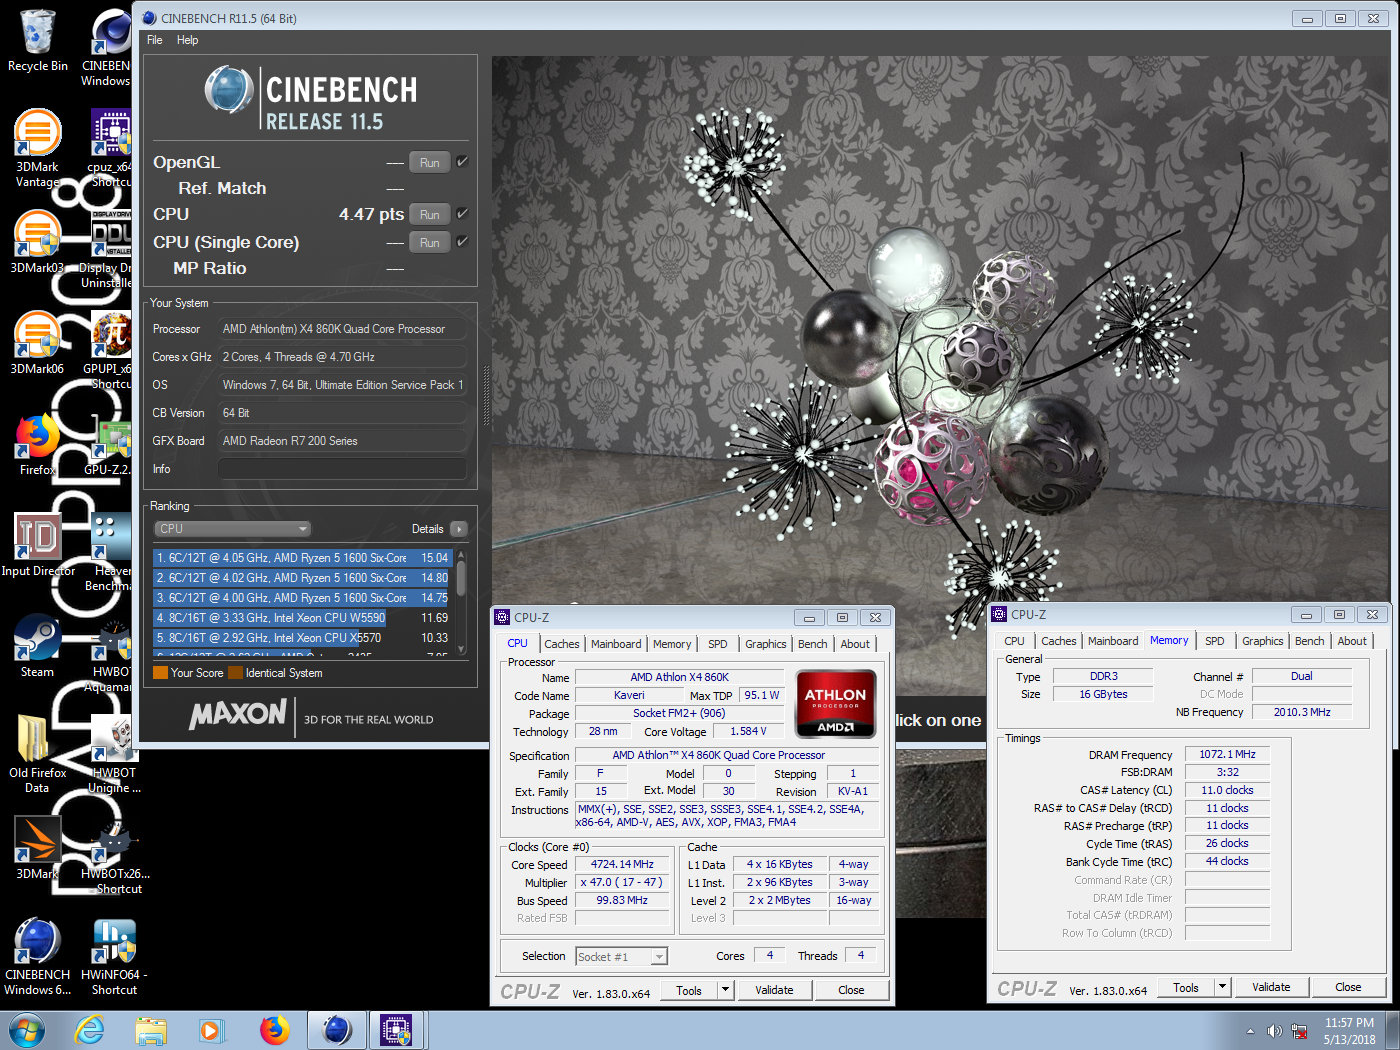The height and width of the screenshot is (1050, 1400).
Task: Open 3DMark03 desktop shortcut
Action: [38, 242]
